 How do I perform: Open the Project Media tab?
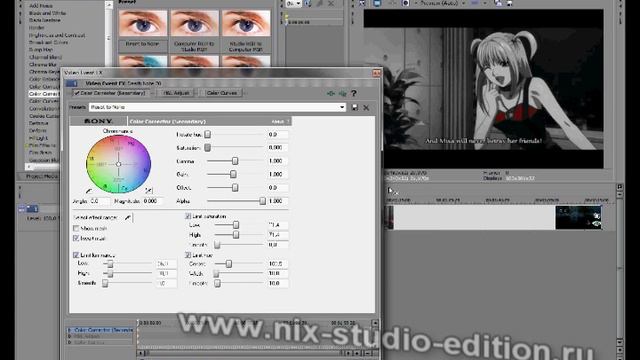pos(42,176)
